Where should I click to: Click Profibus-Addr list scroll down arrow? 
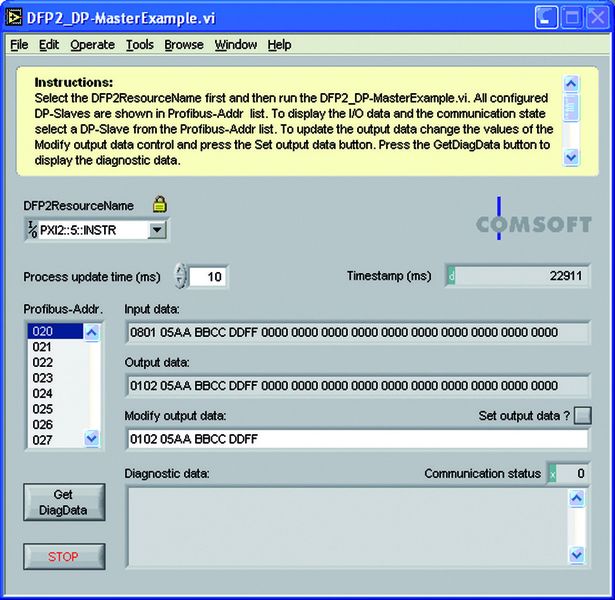coord(91,438)
